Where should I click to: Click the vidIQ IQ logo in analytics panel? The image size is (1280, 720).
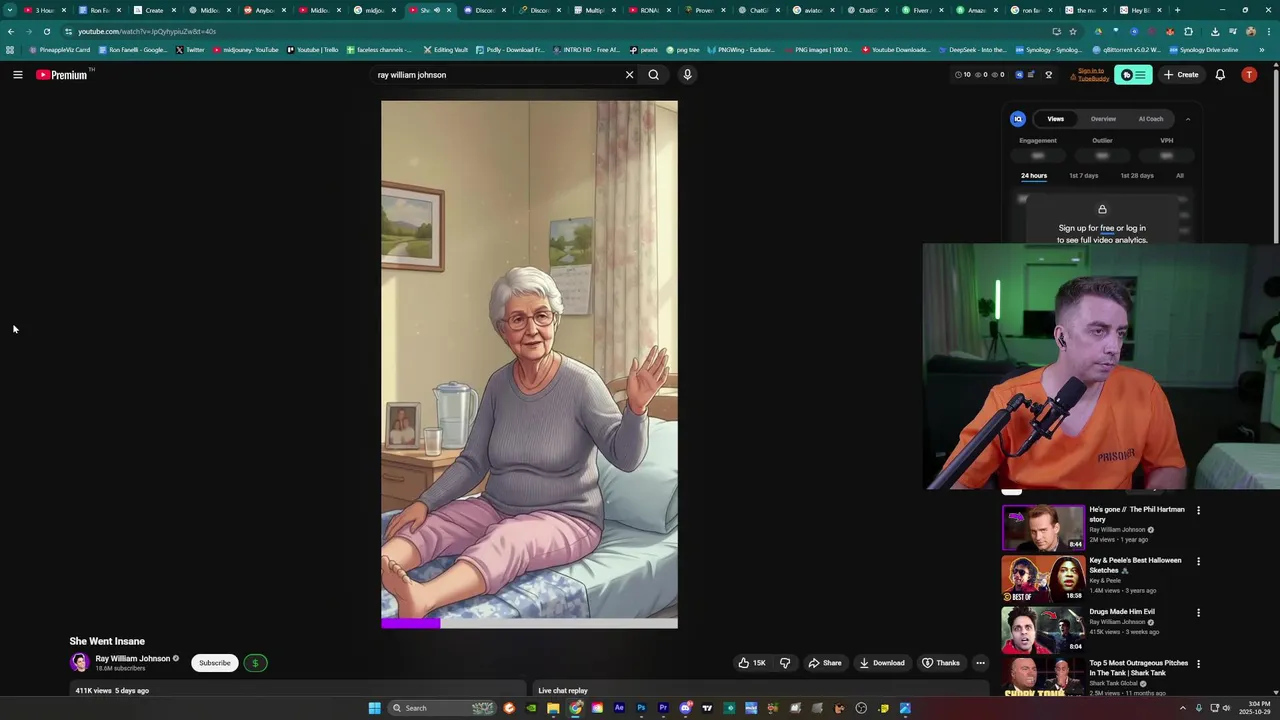[x=1018, y=119]
